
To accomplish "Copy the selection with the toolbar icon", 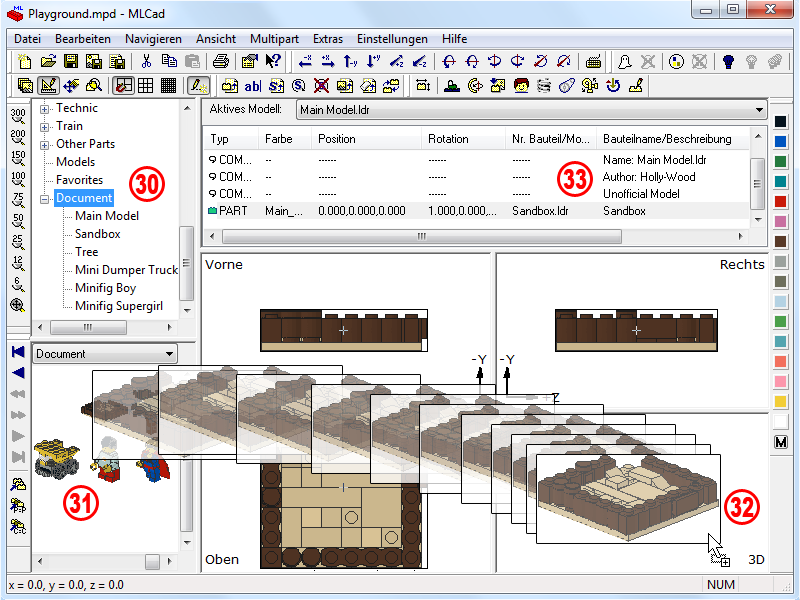I will pyautogui.click(x=169, y=62).
